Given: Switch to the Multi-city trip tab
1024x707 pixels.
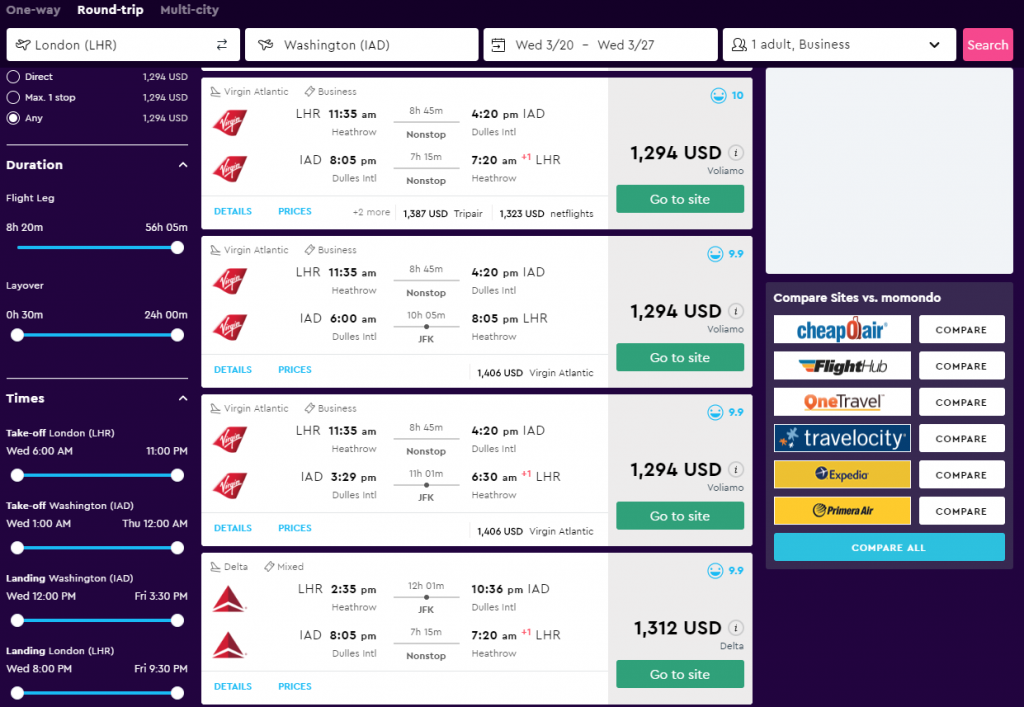Looking at the screenshot, I should point(189,10).
